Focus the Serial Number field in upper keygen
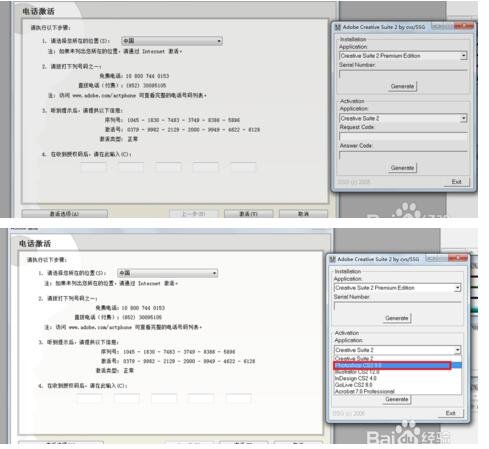 pyautogui.click(x=403, y=74)
